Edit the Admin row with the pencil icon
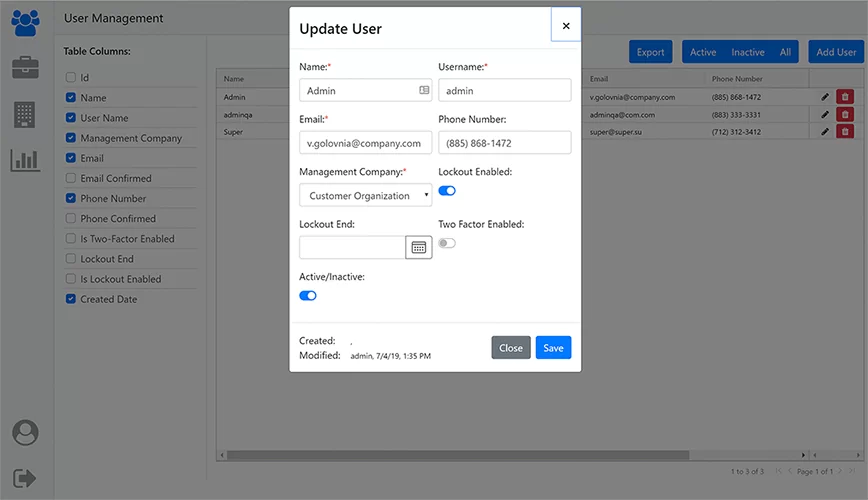 [x=825, y=97]
